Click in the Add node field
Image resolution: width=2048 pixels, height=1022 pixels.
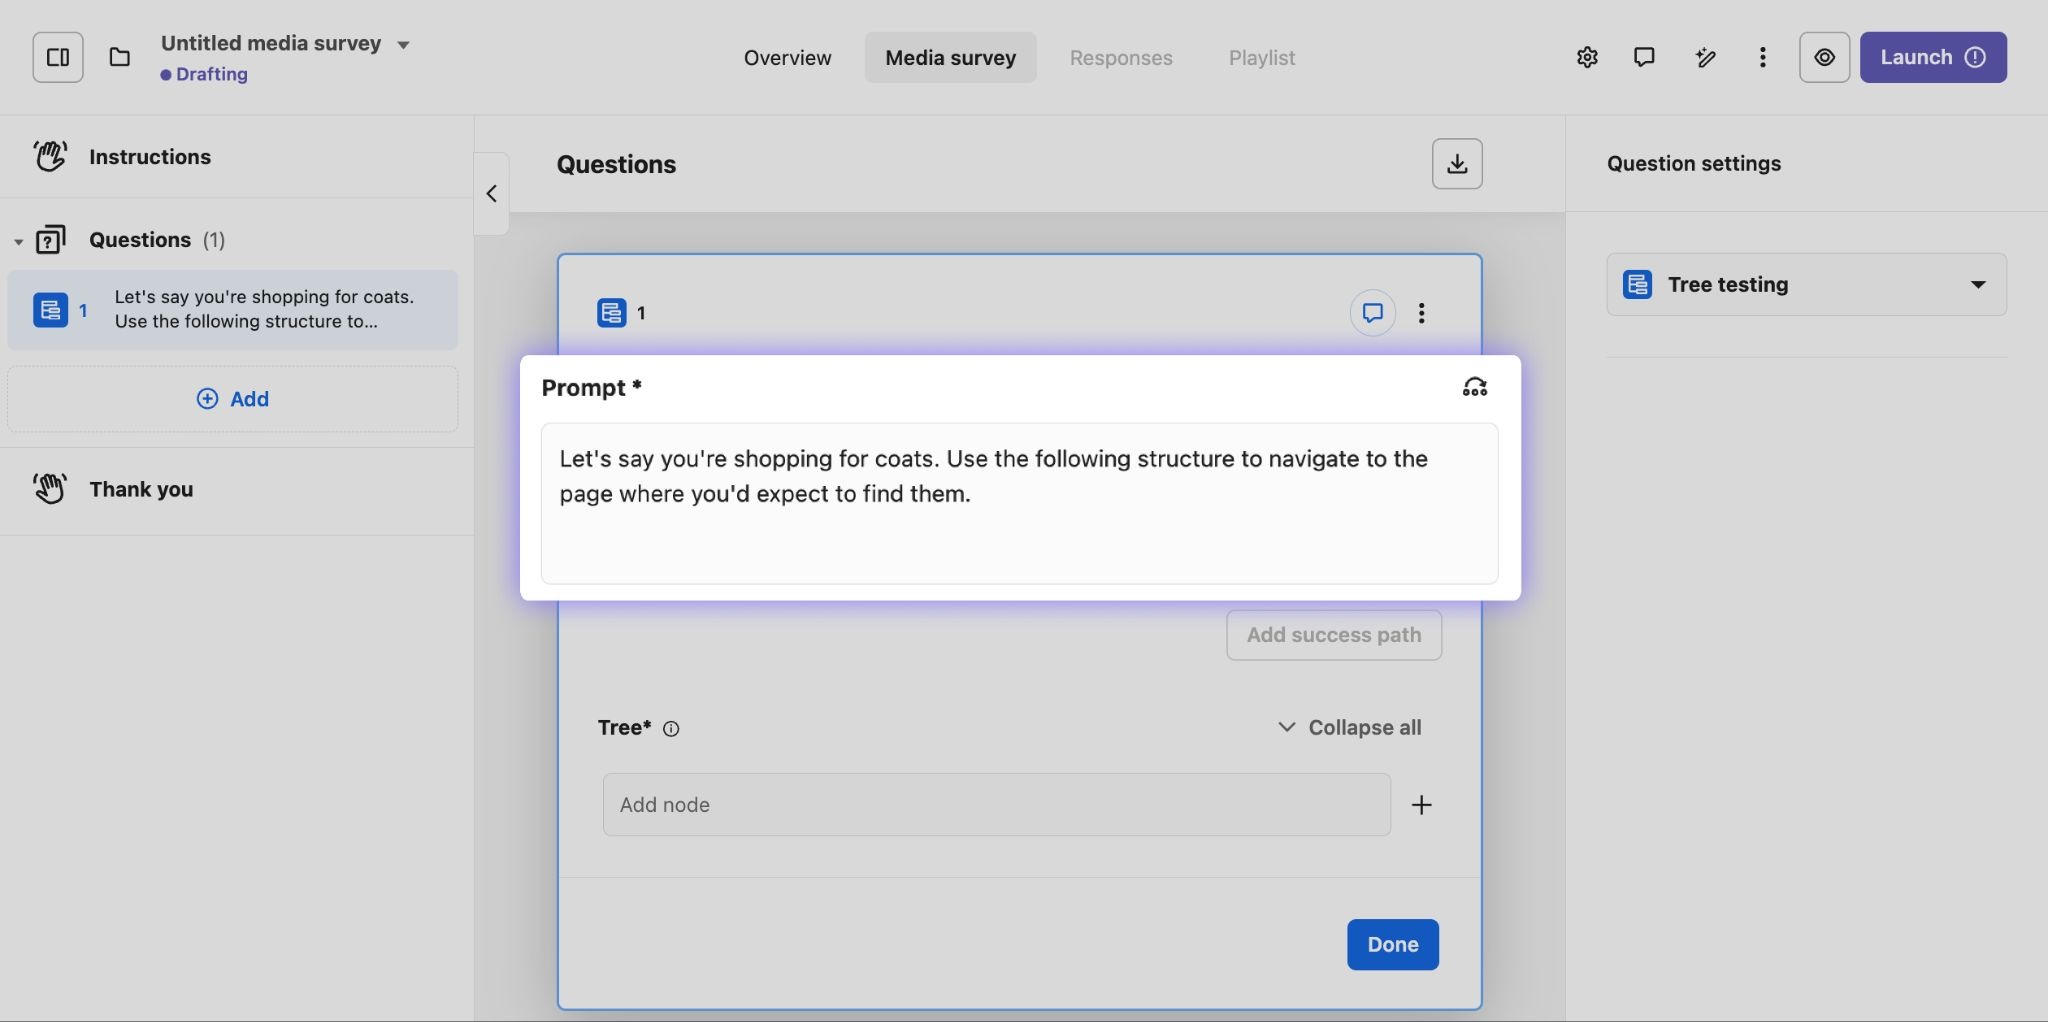[x=996, y=805]
